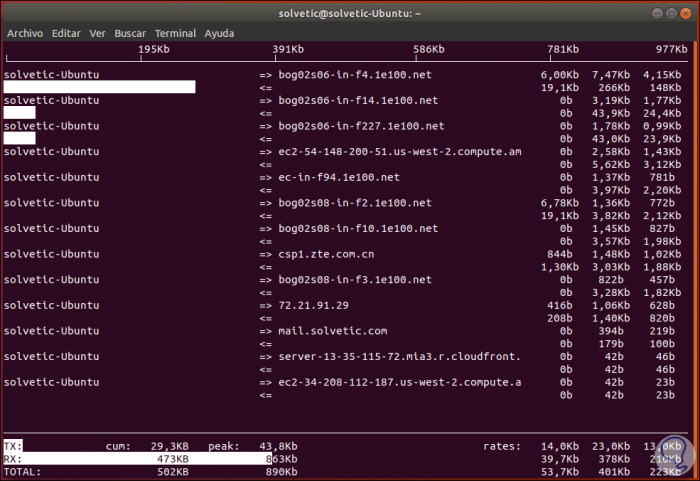Open the Terminal menu

(x=175, y=33)
